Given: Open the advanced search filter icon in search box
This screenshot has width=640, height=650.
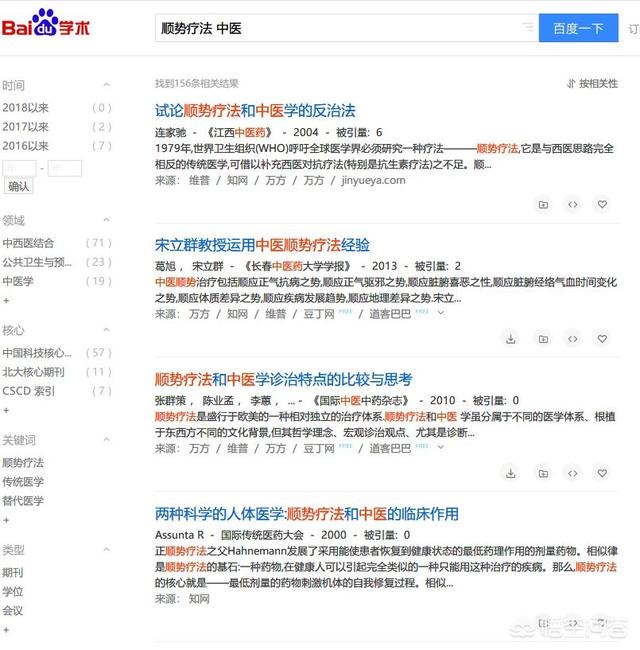Looking at the screenshot, I should [528, 28].
